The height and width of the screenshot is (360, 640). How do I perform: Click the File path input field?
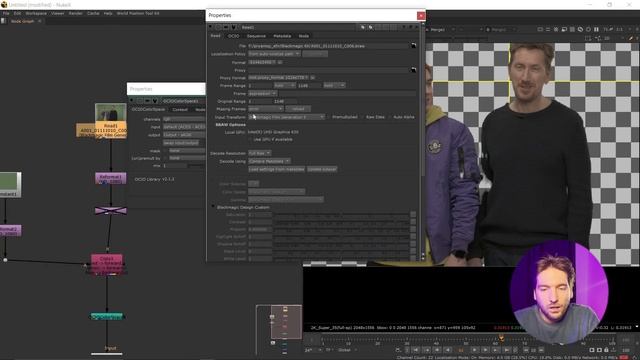click(x=328, y=46)
